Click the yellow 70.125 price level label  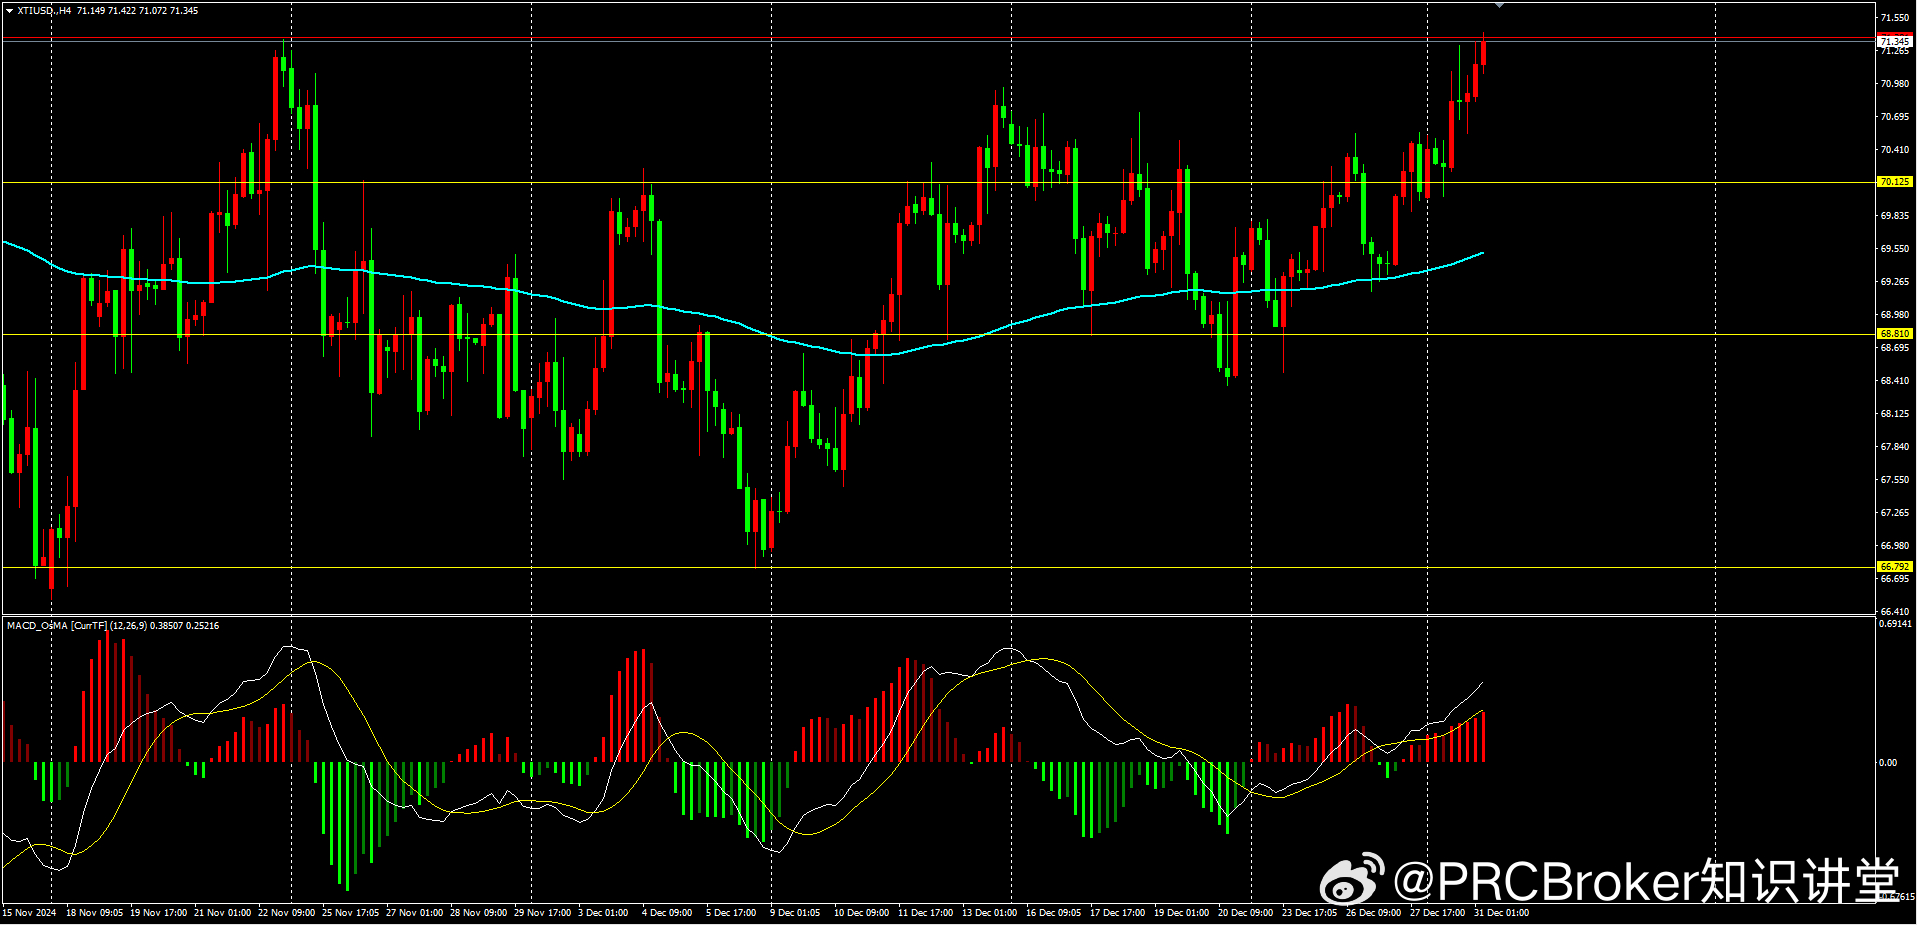click(x=1894, y=182)
